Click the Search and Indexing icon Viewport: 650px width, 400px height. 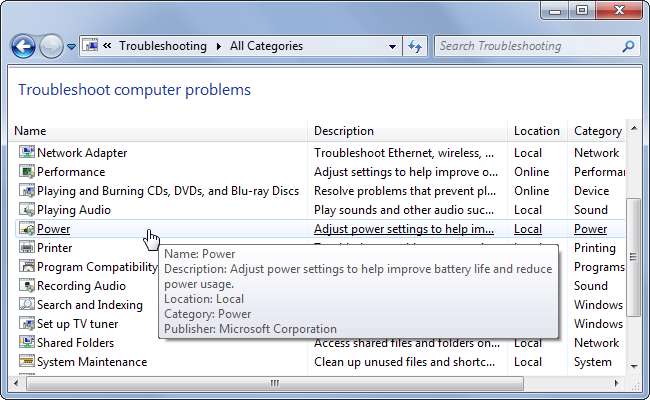click(x=27, y=304)
